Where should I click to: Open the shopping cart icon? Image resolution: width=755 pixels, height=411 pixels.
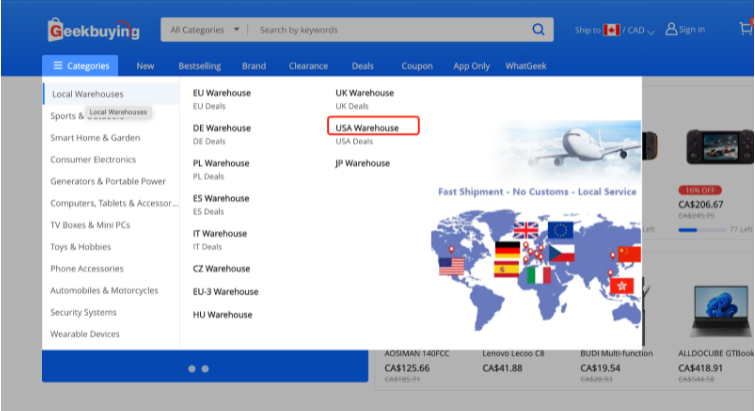pos(745,29)
